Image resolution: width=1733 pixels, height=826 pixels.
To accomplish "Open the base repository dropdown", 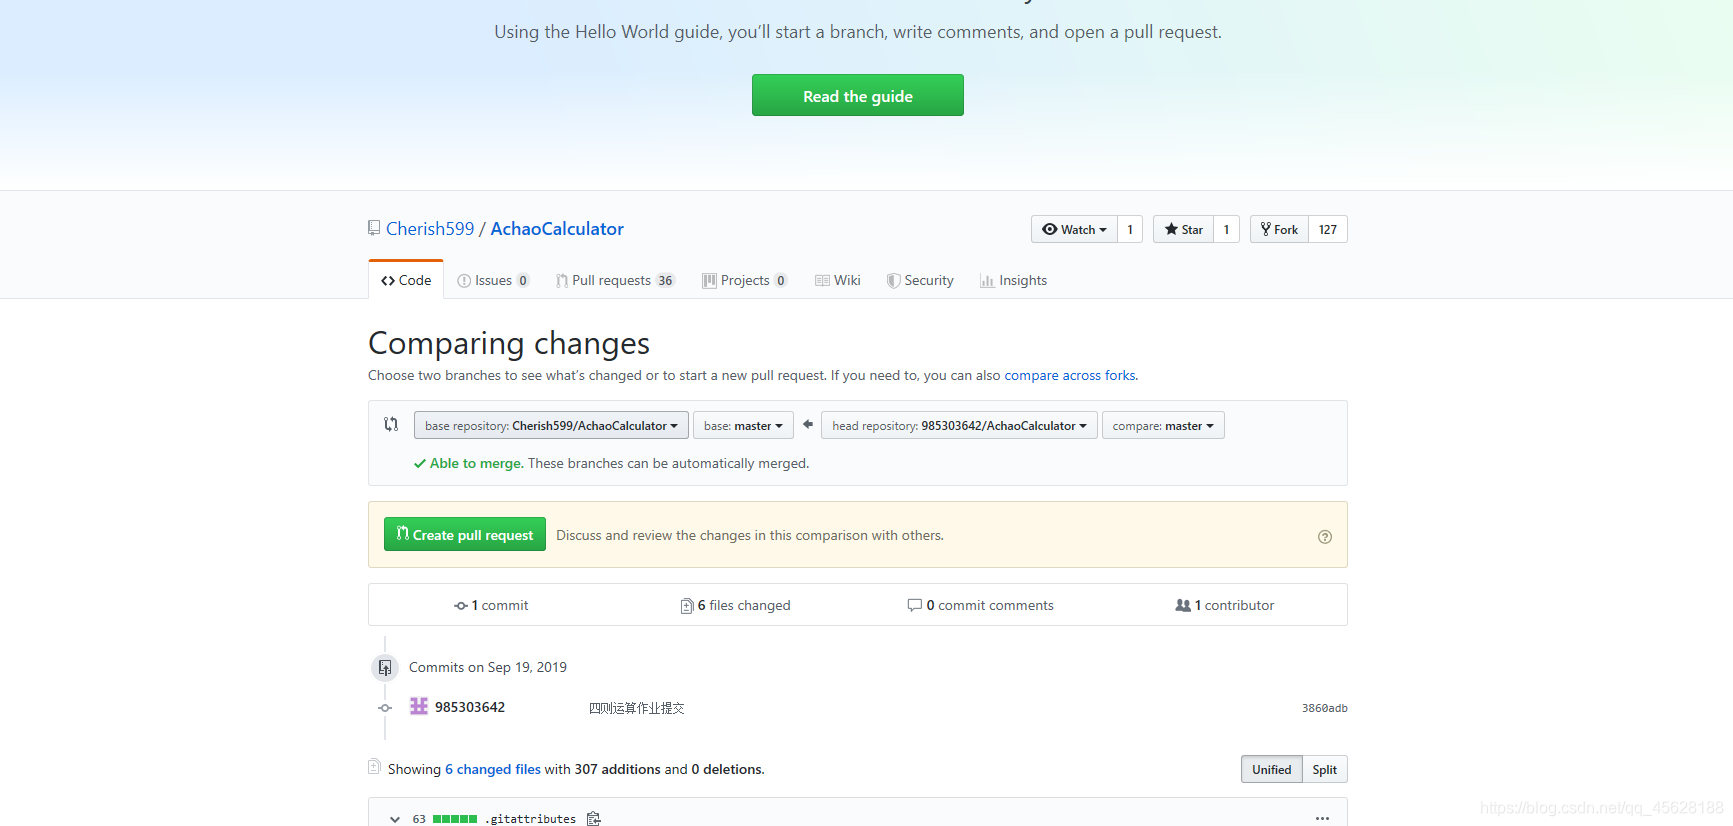I will pyautogui.click(x=551, y=425).
